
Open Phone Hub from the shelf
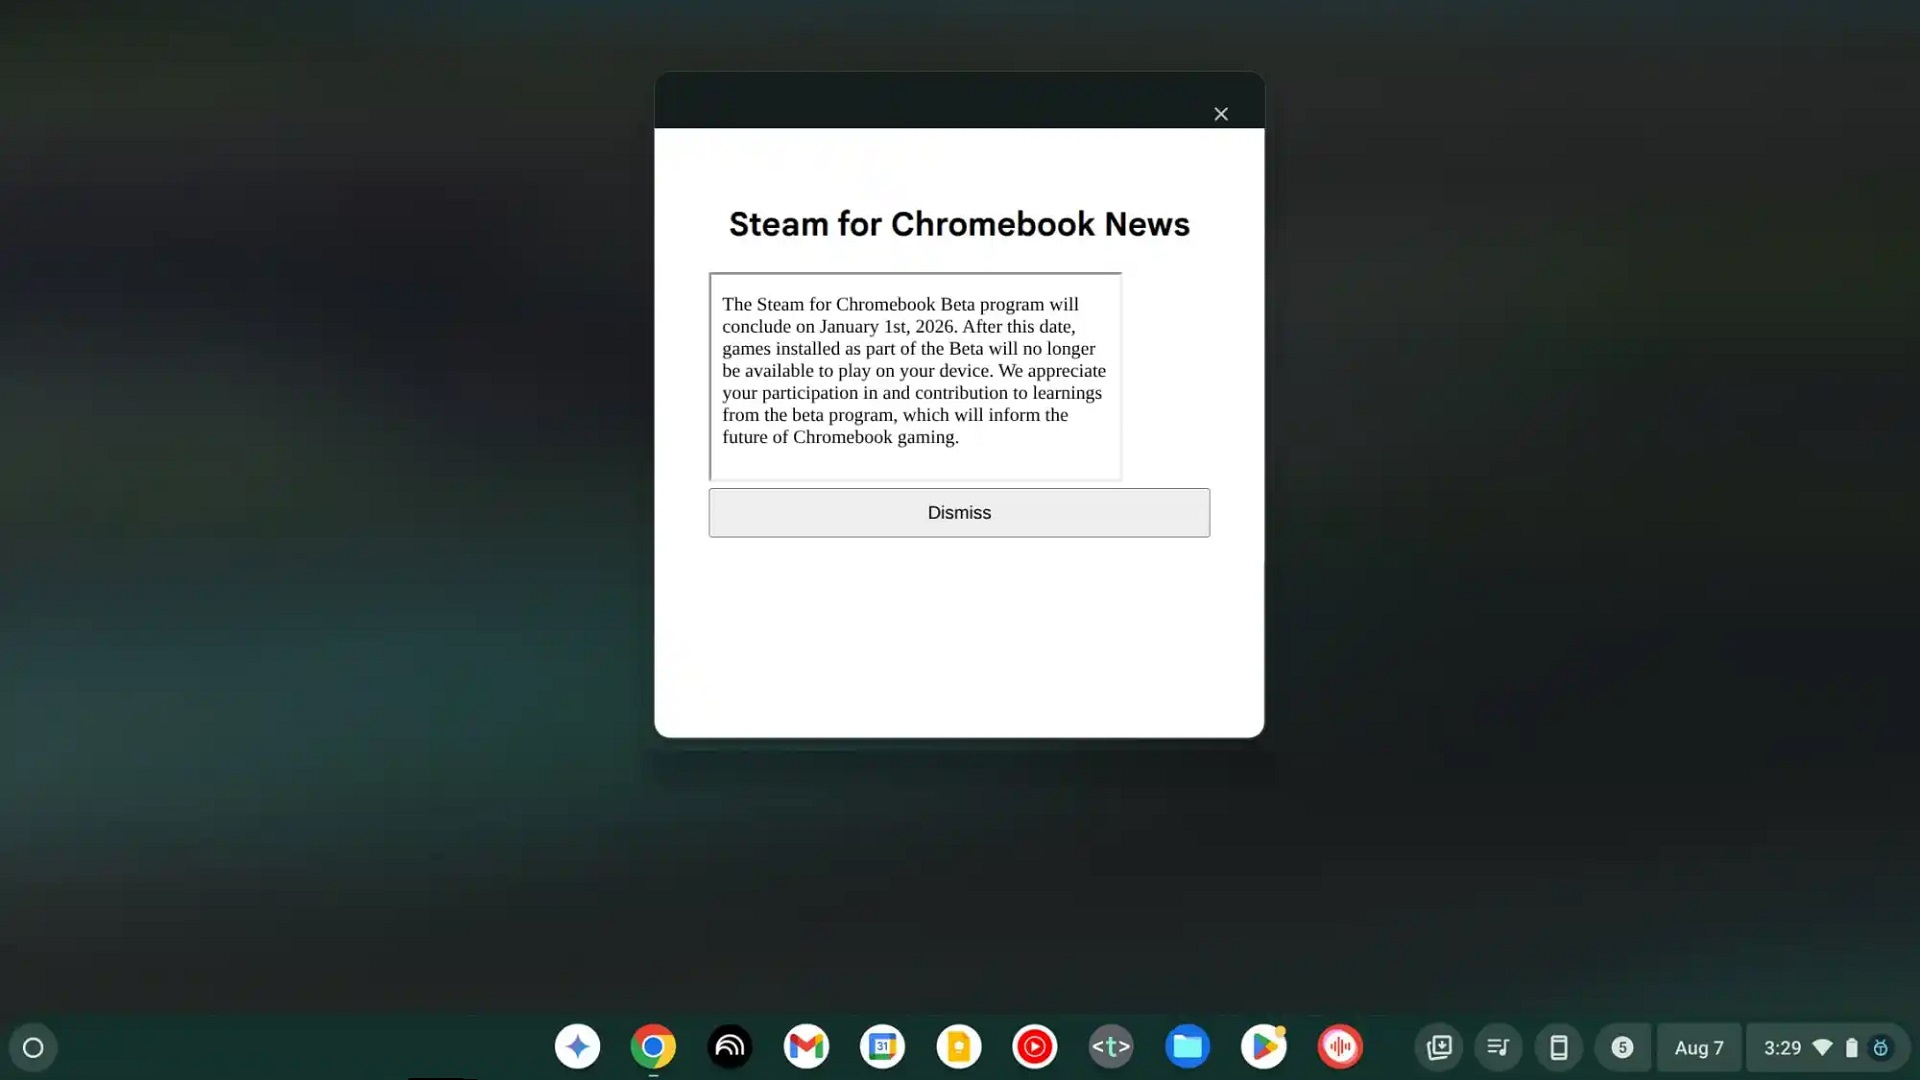point(1558,1047)
